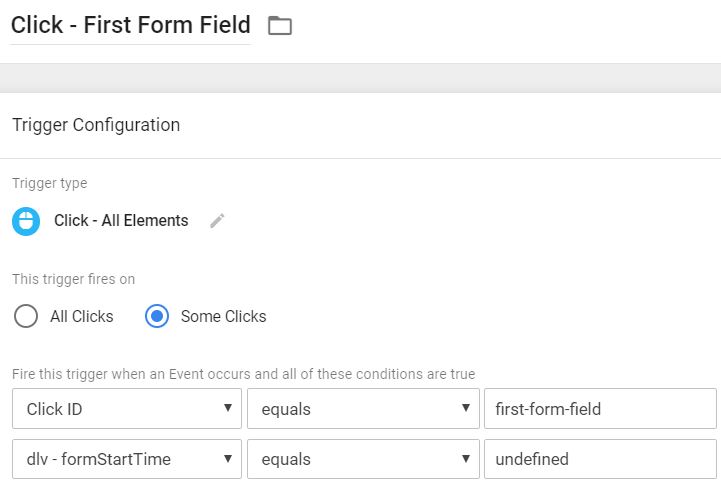
Task: Click the blue mouse trigger type icon
Action: (26, 221)
